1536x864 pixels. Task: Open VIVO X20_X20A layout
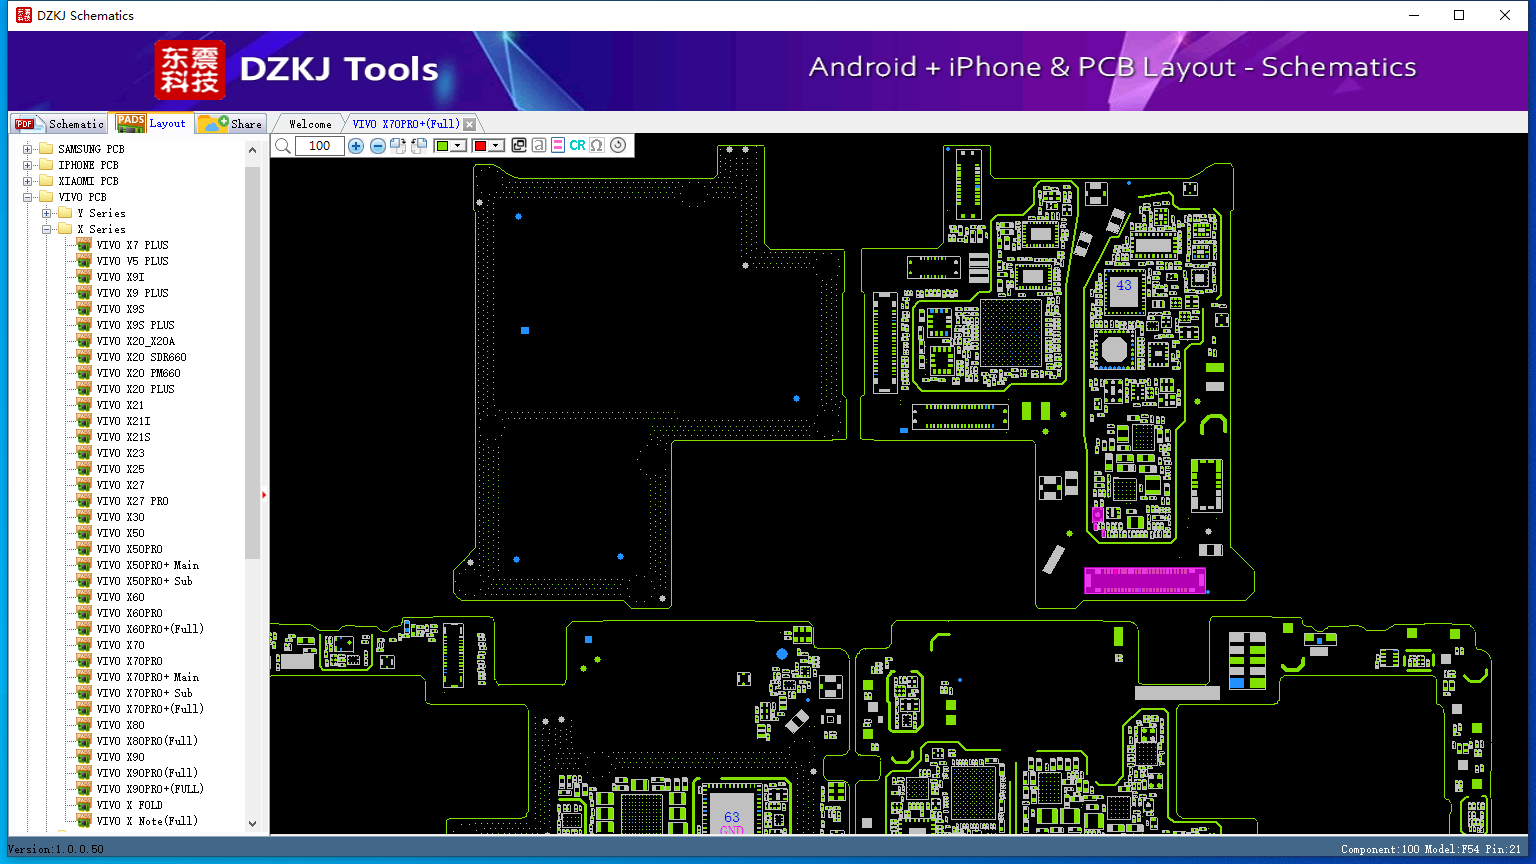click(136, 341)
